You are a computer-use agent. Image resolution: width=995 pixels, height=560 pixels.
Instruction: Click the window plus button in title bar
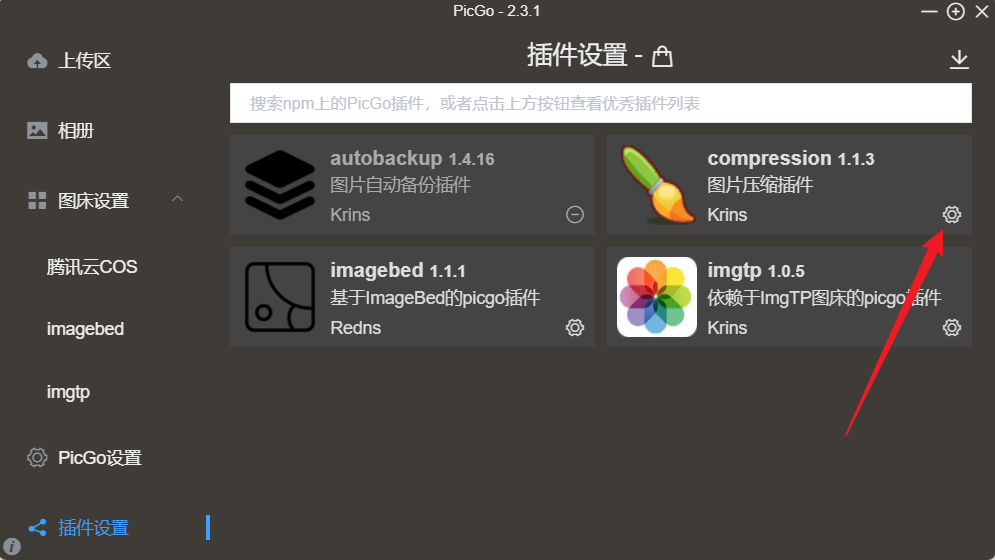955,11
